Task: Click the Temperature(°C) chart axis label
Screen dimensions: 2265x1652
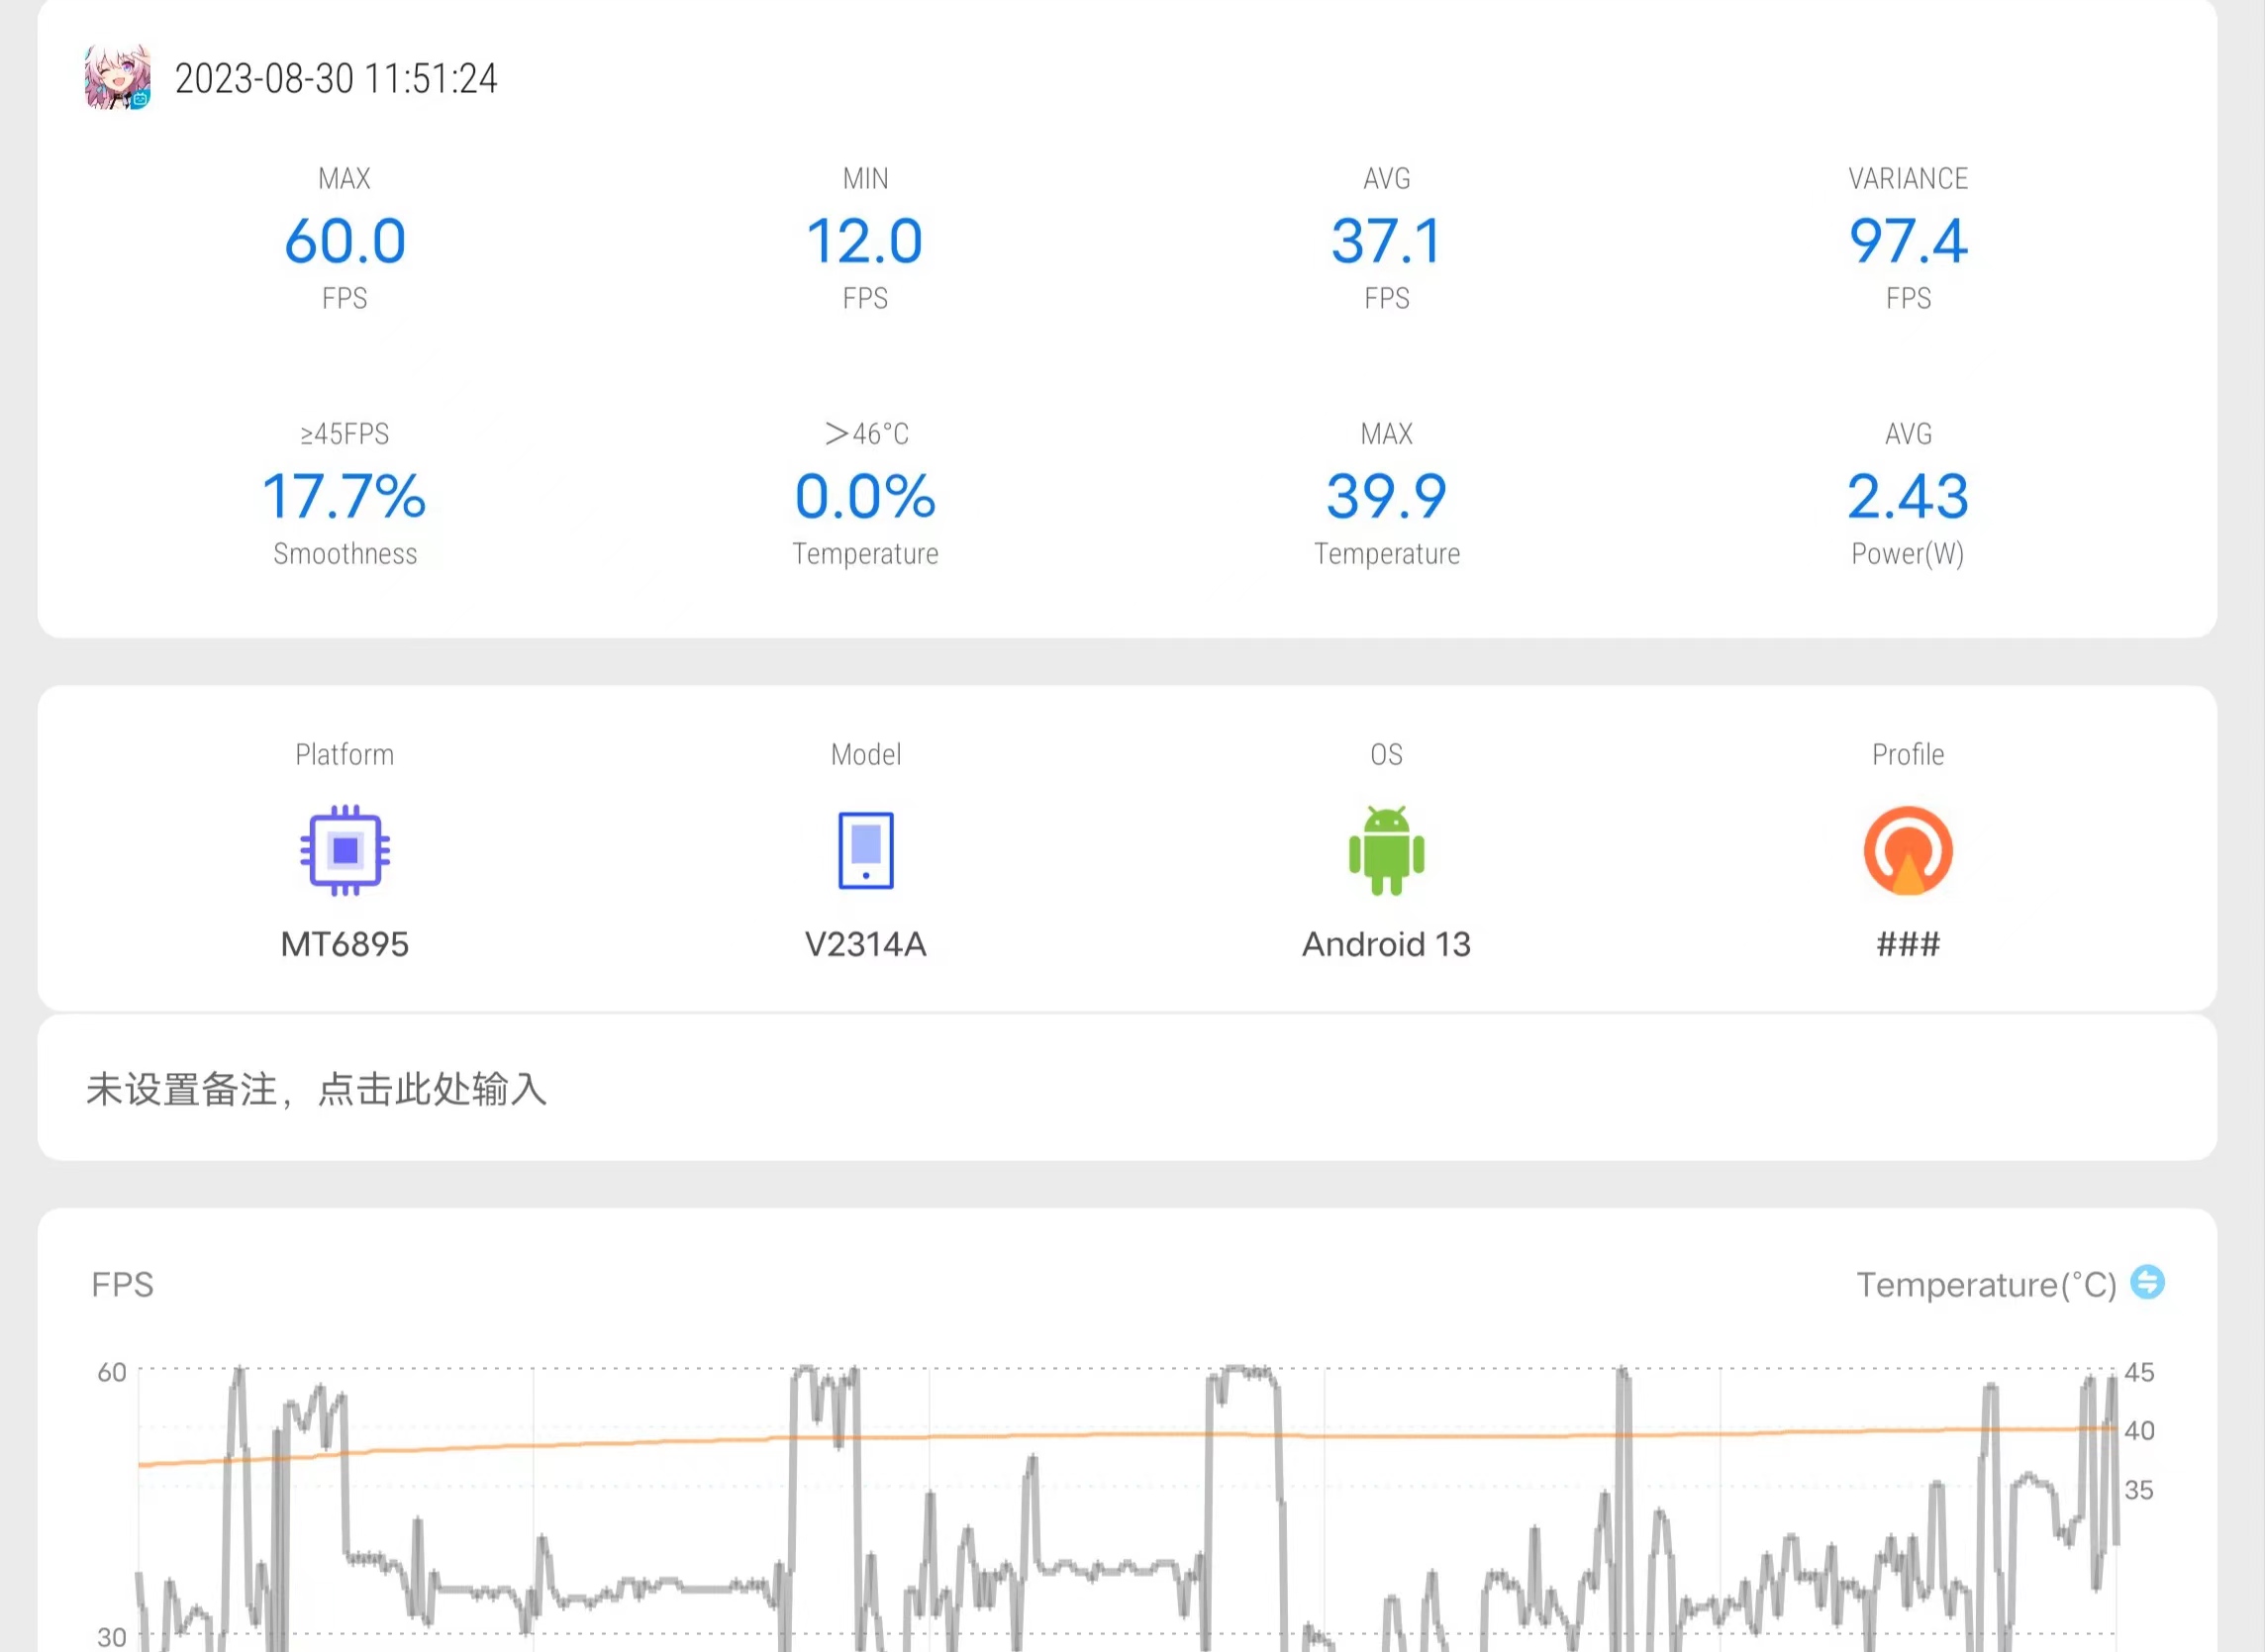Action: tap(1986, 1284)
